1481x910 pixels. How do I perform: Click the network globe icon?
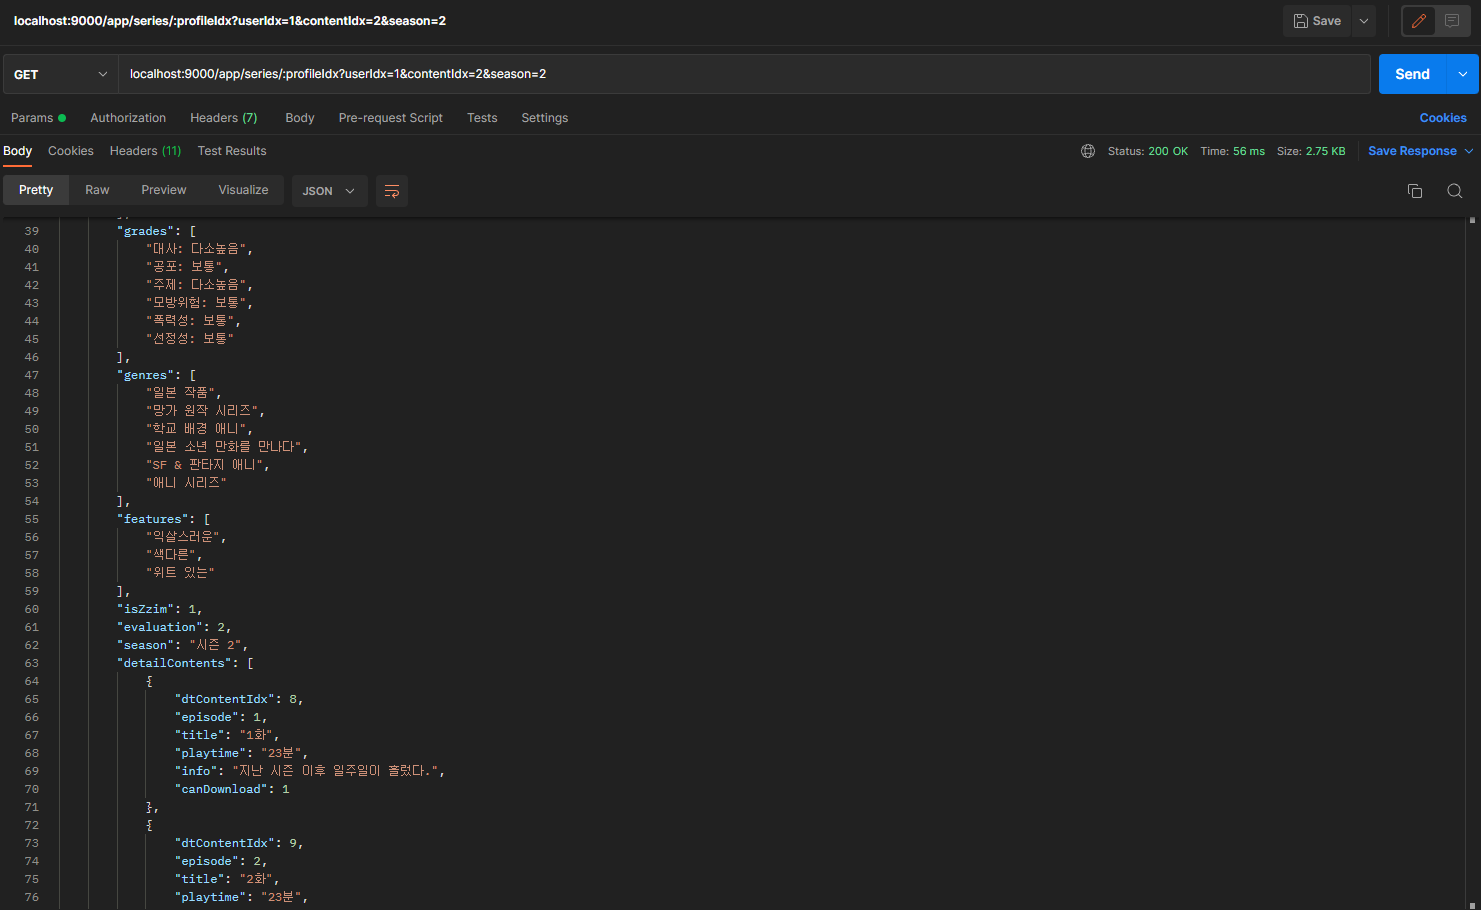point(1088,151)
